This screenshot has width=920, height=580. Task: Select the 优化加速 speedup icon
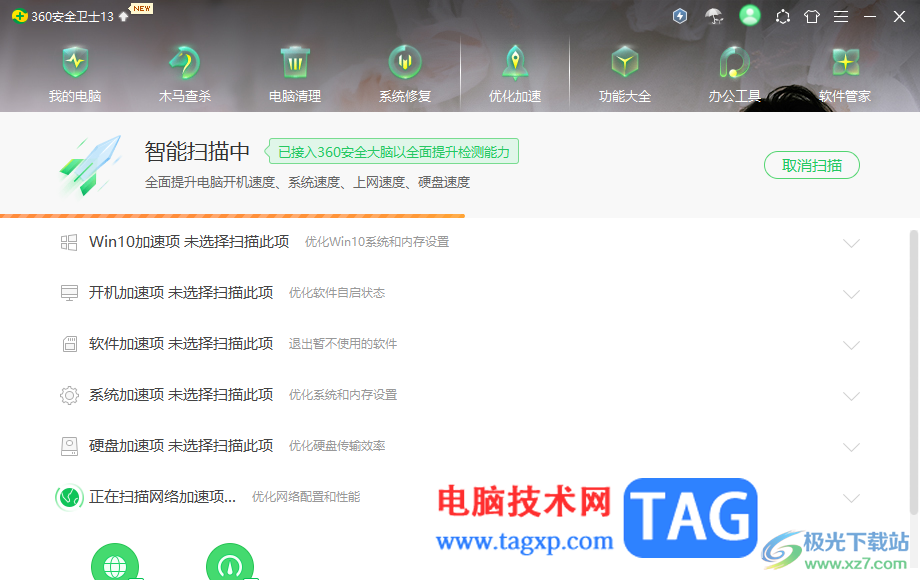tap(514, 72)
